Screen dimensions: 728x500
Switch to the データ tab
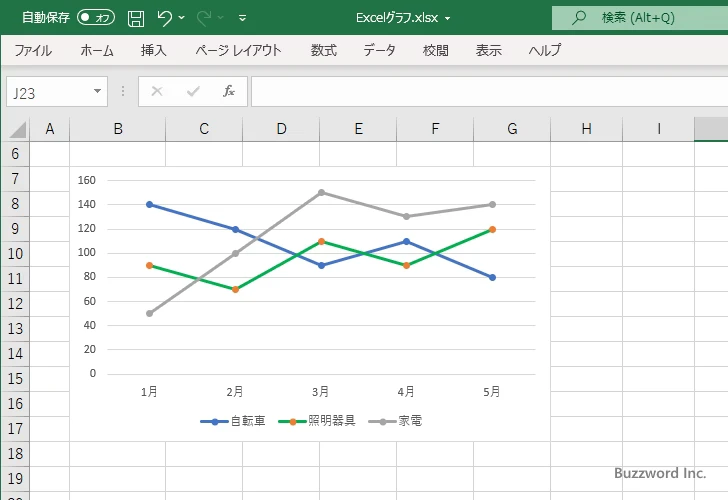[x=379, y=50]
